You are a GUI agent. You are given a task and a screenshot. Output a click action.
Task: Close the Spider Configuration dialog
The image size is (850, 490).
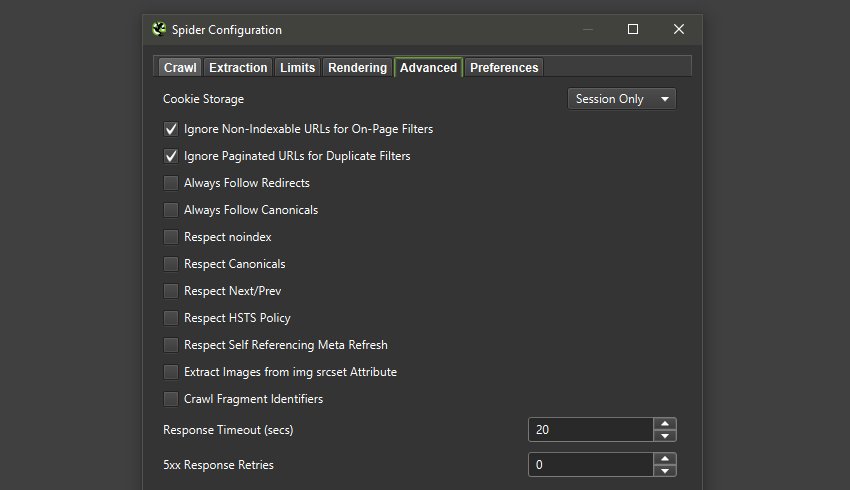pos(679,30)
